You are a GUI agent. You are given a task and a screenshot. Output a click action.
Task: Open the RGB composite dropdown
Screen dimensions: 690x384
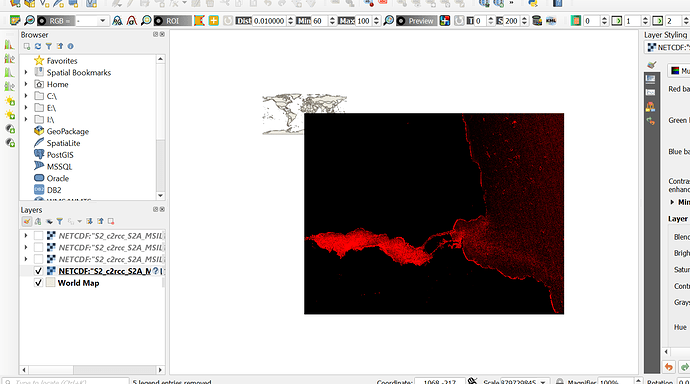coord(92,21)
